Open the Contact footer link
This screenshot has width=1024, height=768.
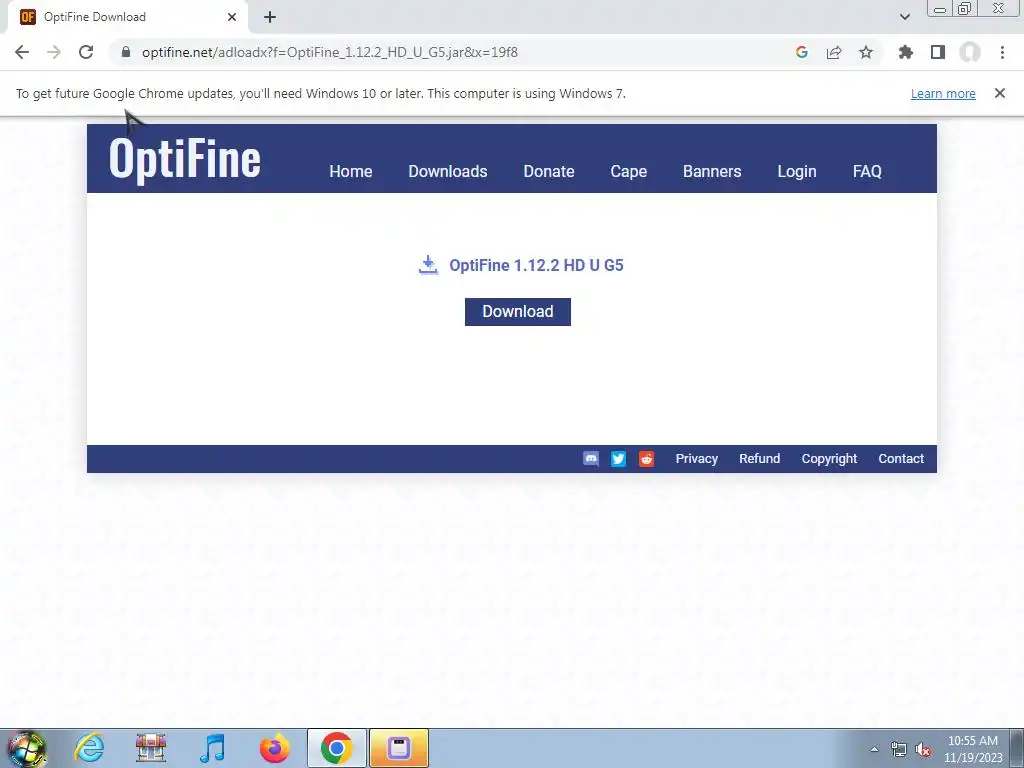[901, 459]
